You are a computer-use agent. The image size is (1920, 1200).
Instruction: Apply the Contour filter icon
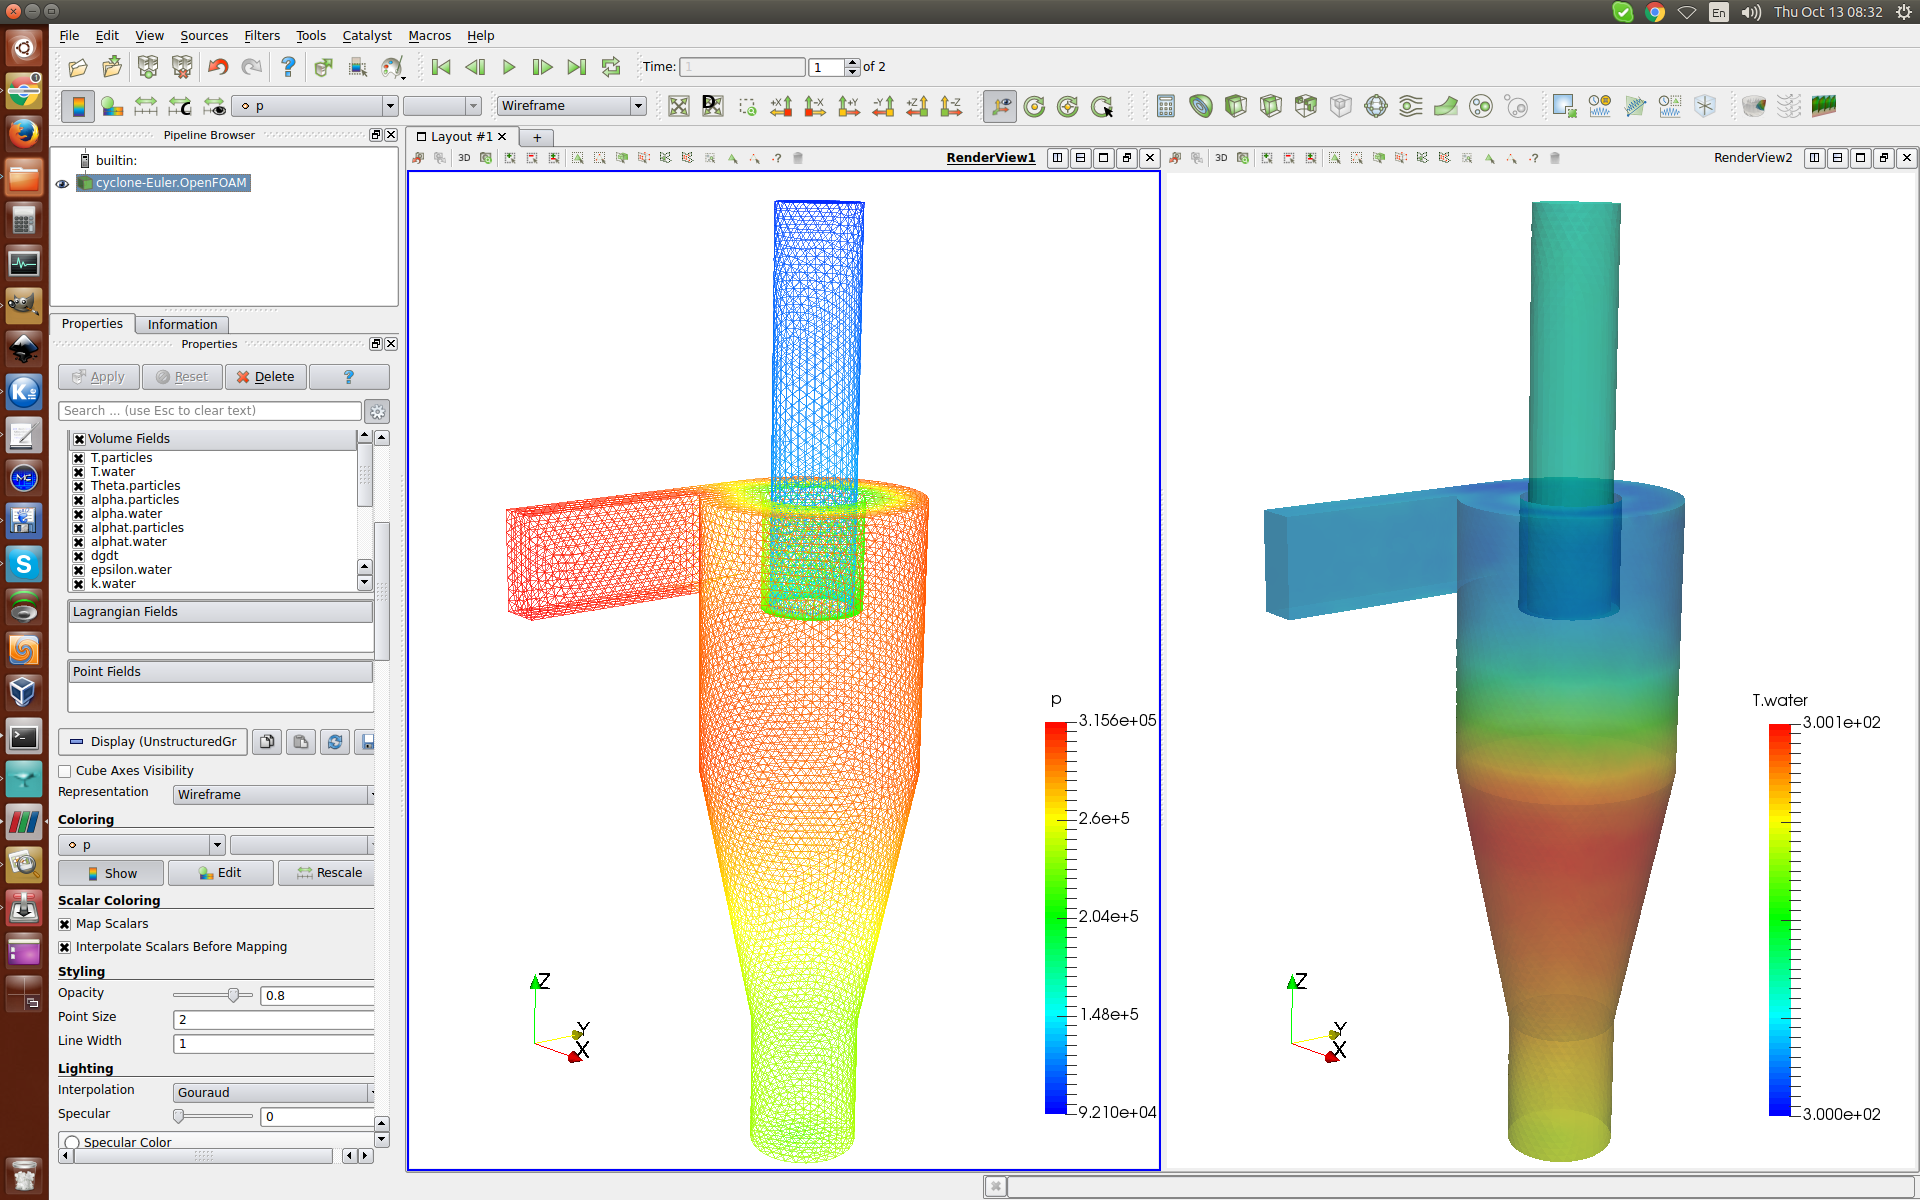coord(1200,106)
